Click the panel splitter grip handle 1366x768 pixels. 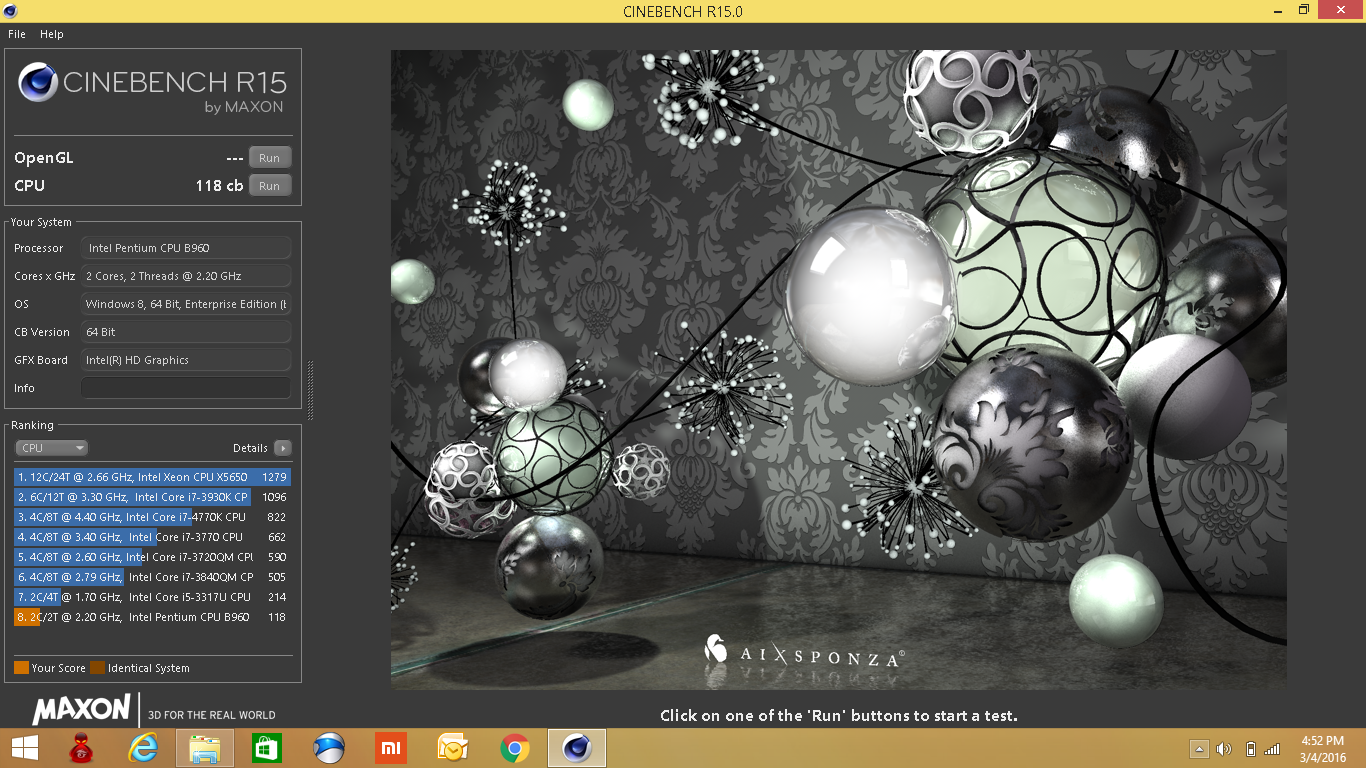310,392
